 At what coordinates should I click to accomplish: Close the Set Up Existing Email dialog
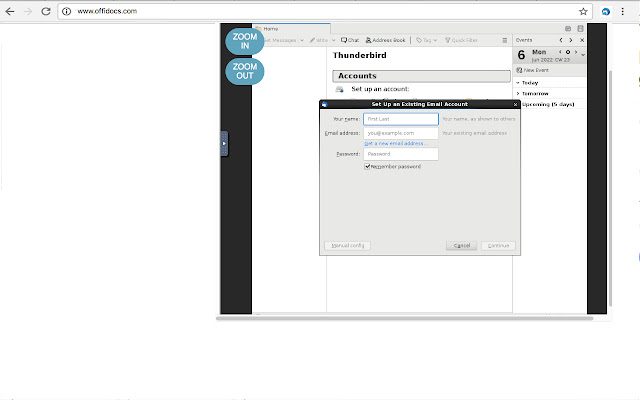point(516,104)
